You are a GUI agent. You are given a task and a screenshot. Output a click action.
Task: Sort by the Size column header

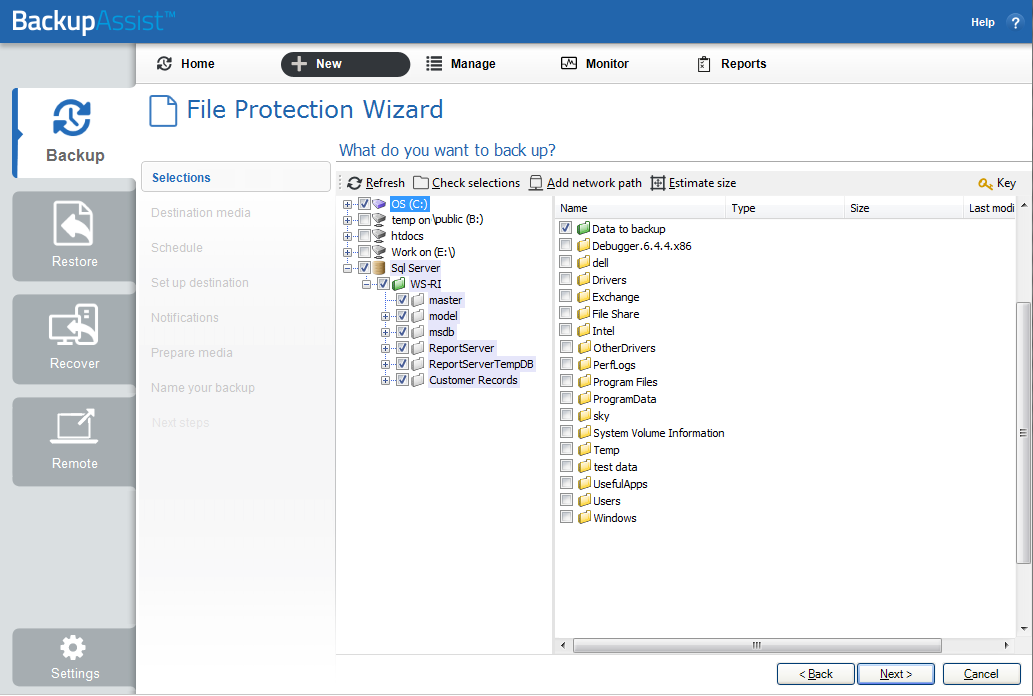pos(903,208)
